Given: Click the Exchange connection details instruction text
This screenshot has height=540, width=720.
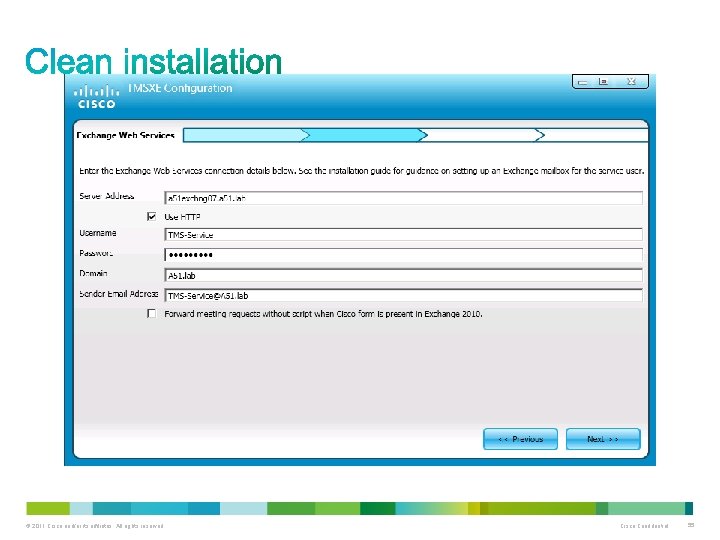Looking at the screenshot, I should coord(361,171).
